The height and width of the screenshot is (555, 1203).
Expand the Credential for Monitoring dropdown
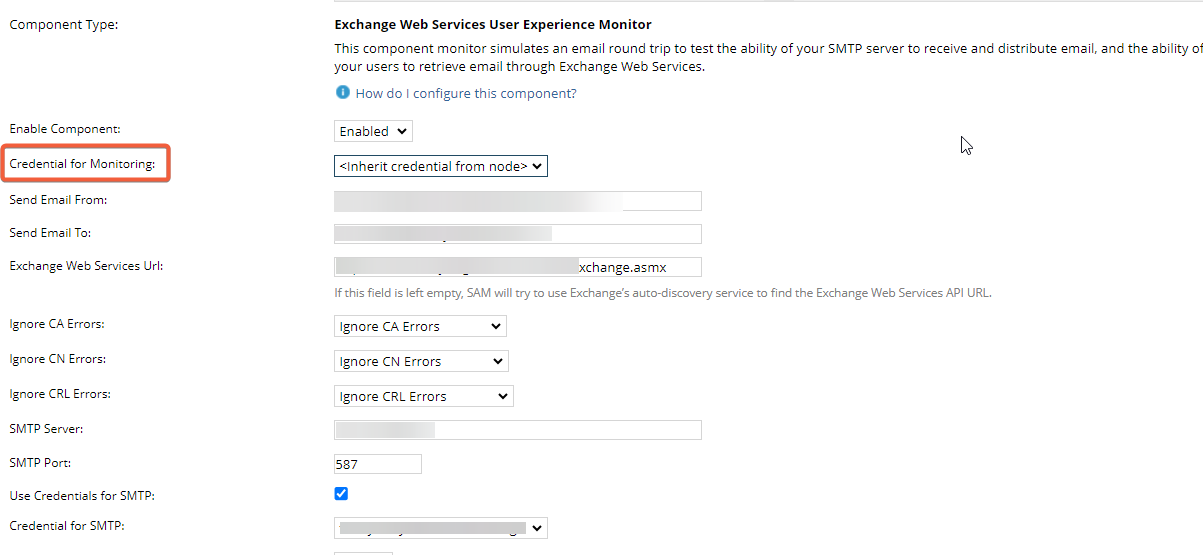point(441,166)
